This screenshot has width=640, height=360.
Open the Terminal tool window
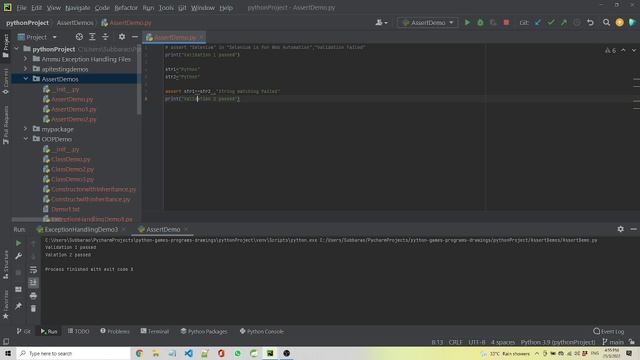pos(155,331)
